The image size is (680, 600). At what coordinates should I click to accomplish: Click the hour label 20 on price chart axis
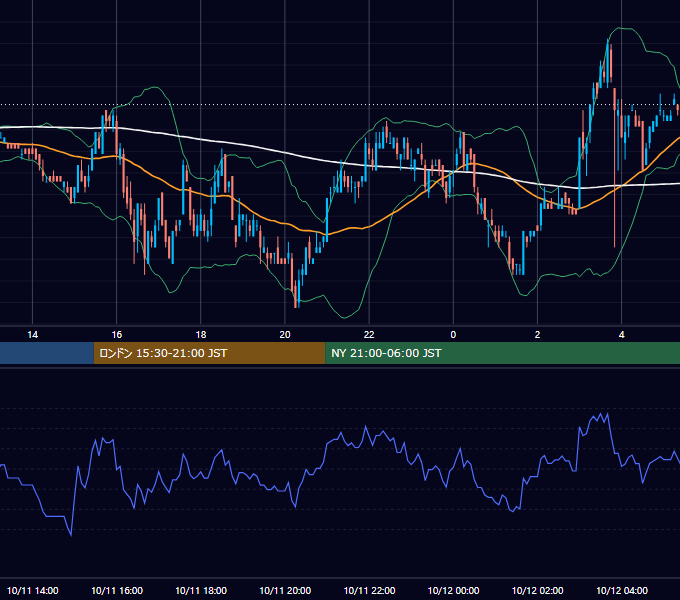[285, 335]
